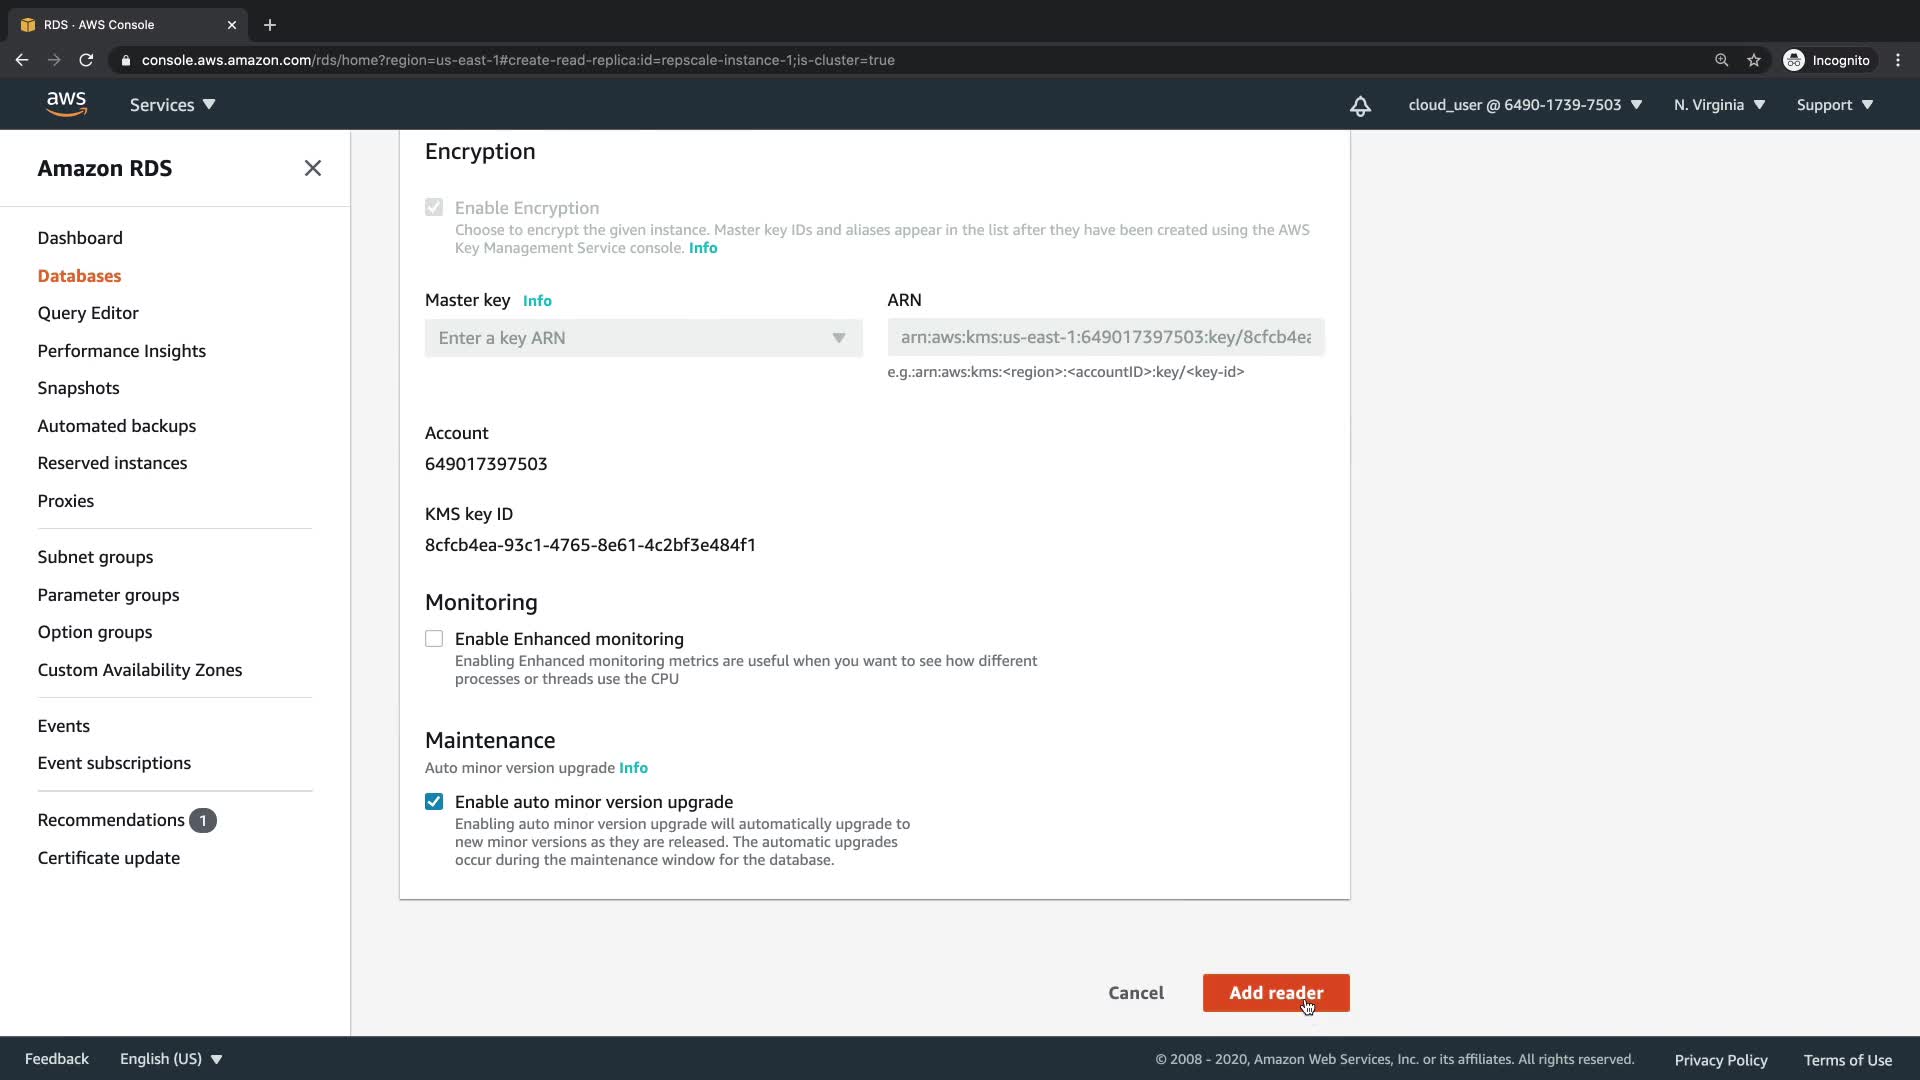
Task: Open the Chrome three-dot menu
Action: click(1898, 60)
